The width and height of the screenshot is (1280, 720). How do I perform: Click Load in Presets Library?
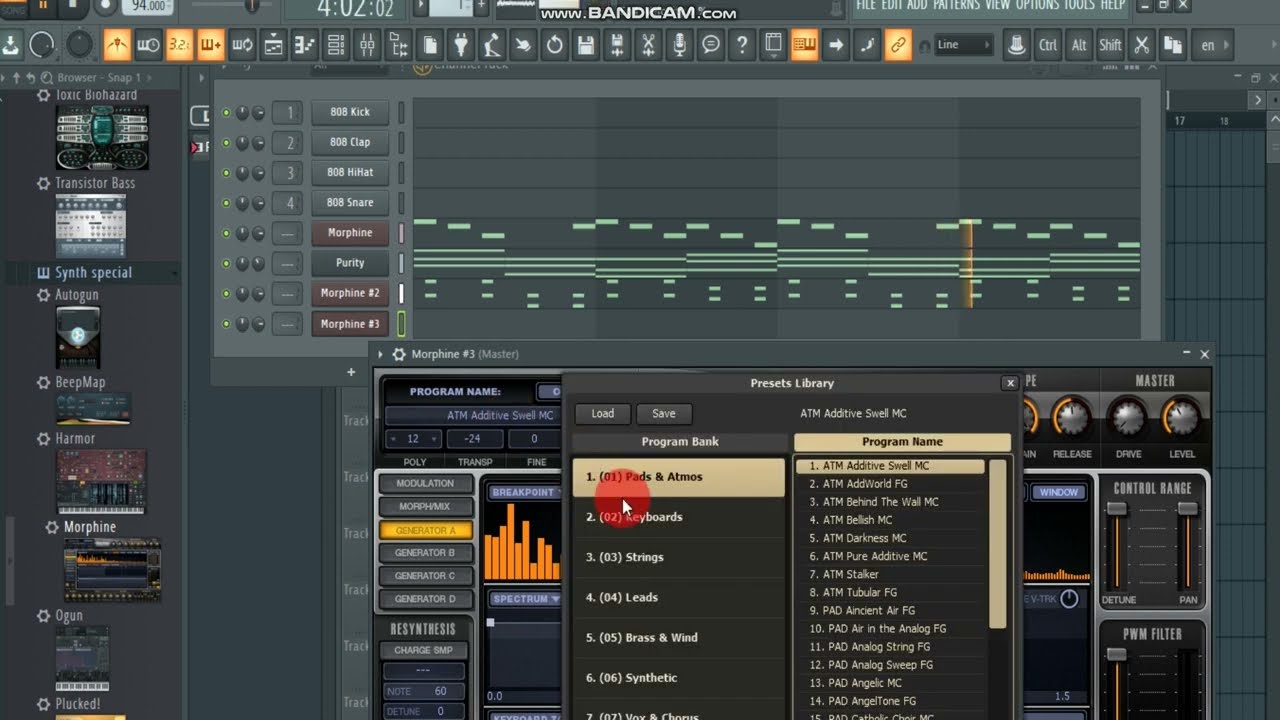(x=603, y=413)
